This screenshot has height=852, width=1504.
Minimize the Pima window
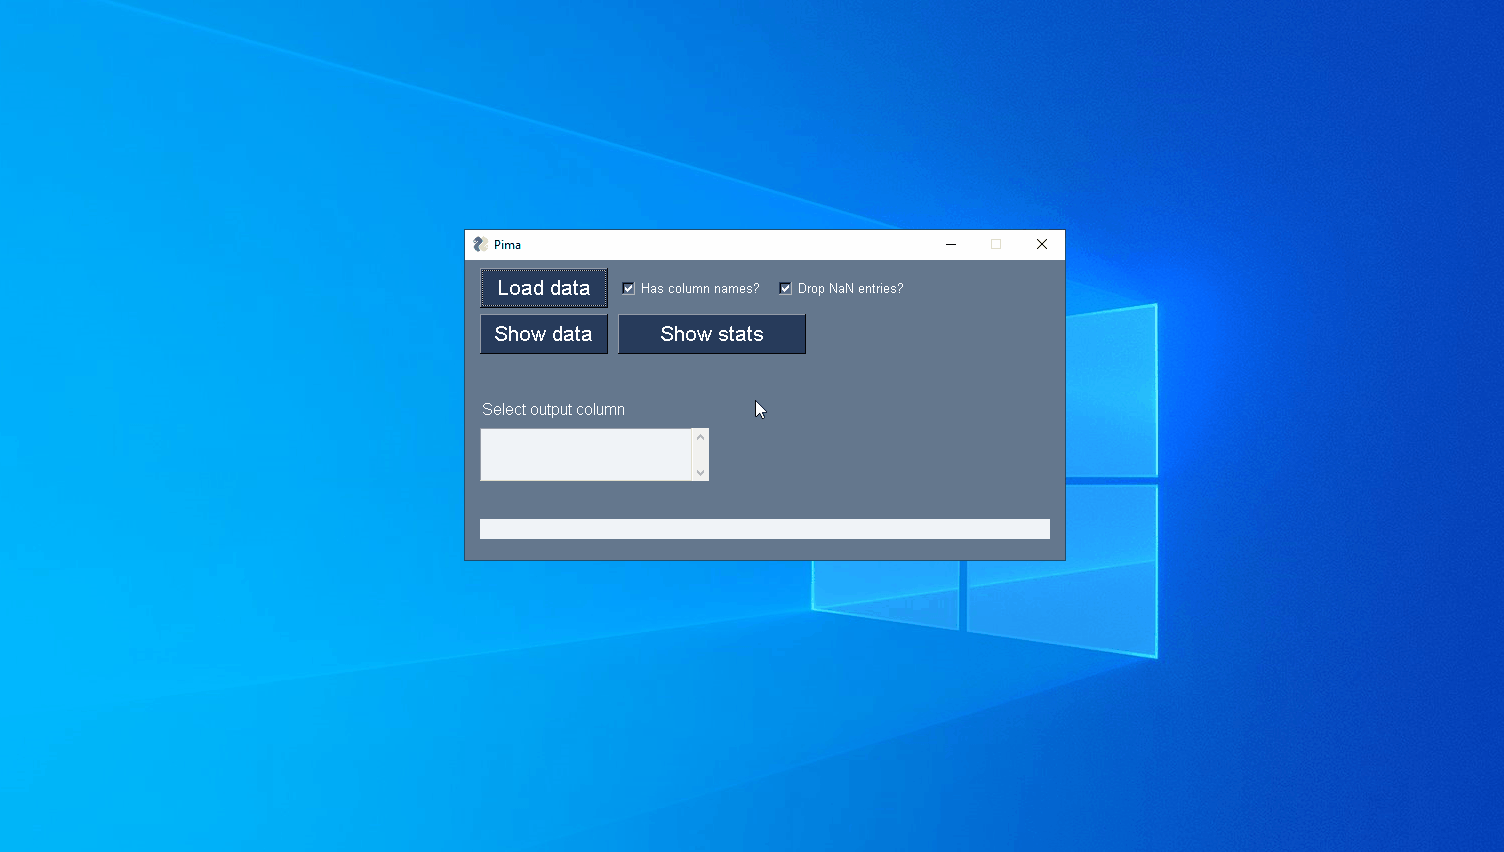(x=950, y=244)
